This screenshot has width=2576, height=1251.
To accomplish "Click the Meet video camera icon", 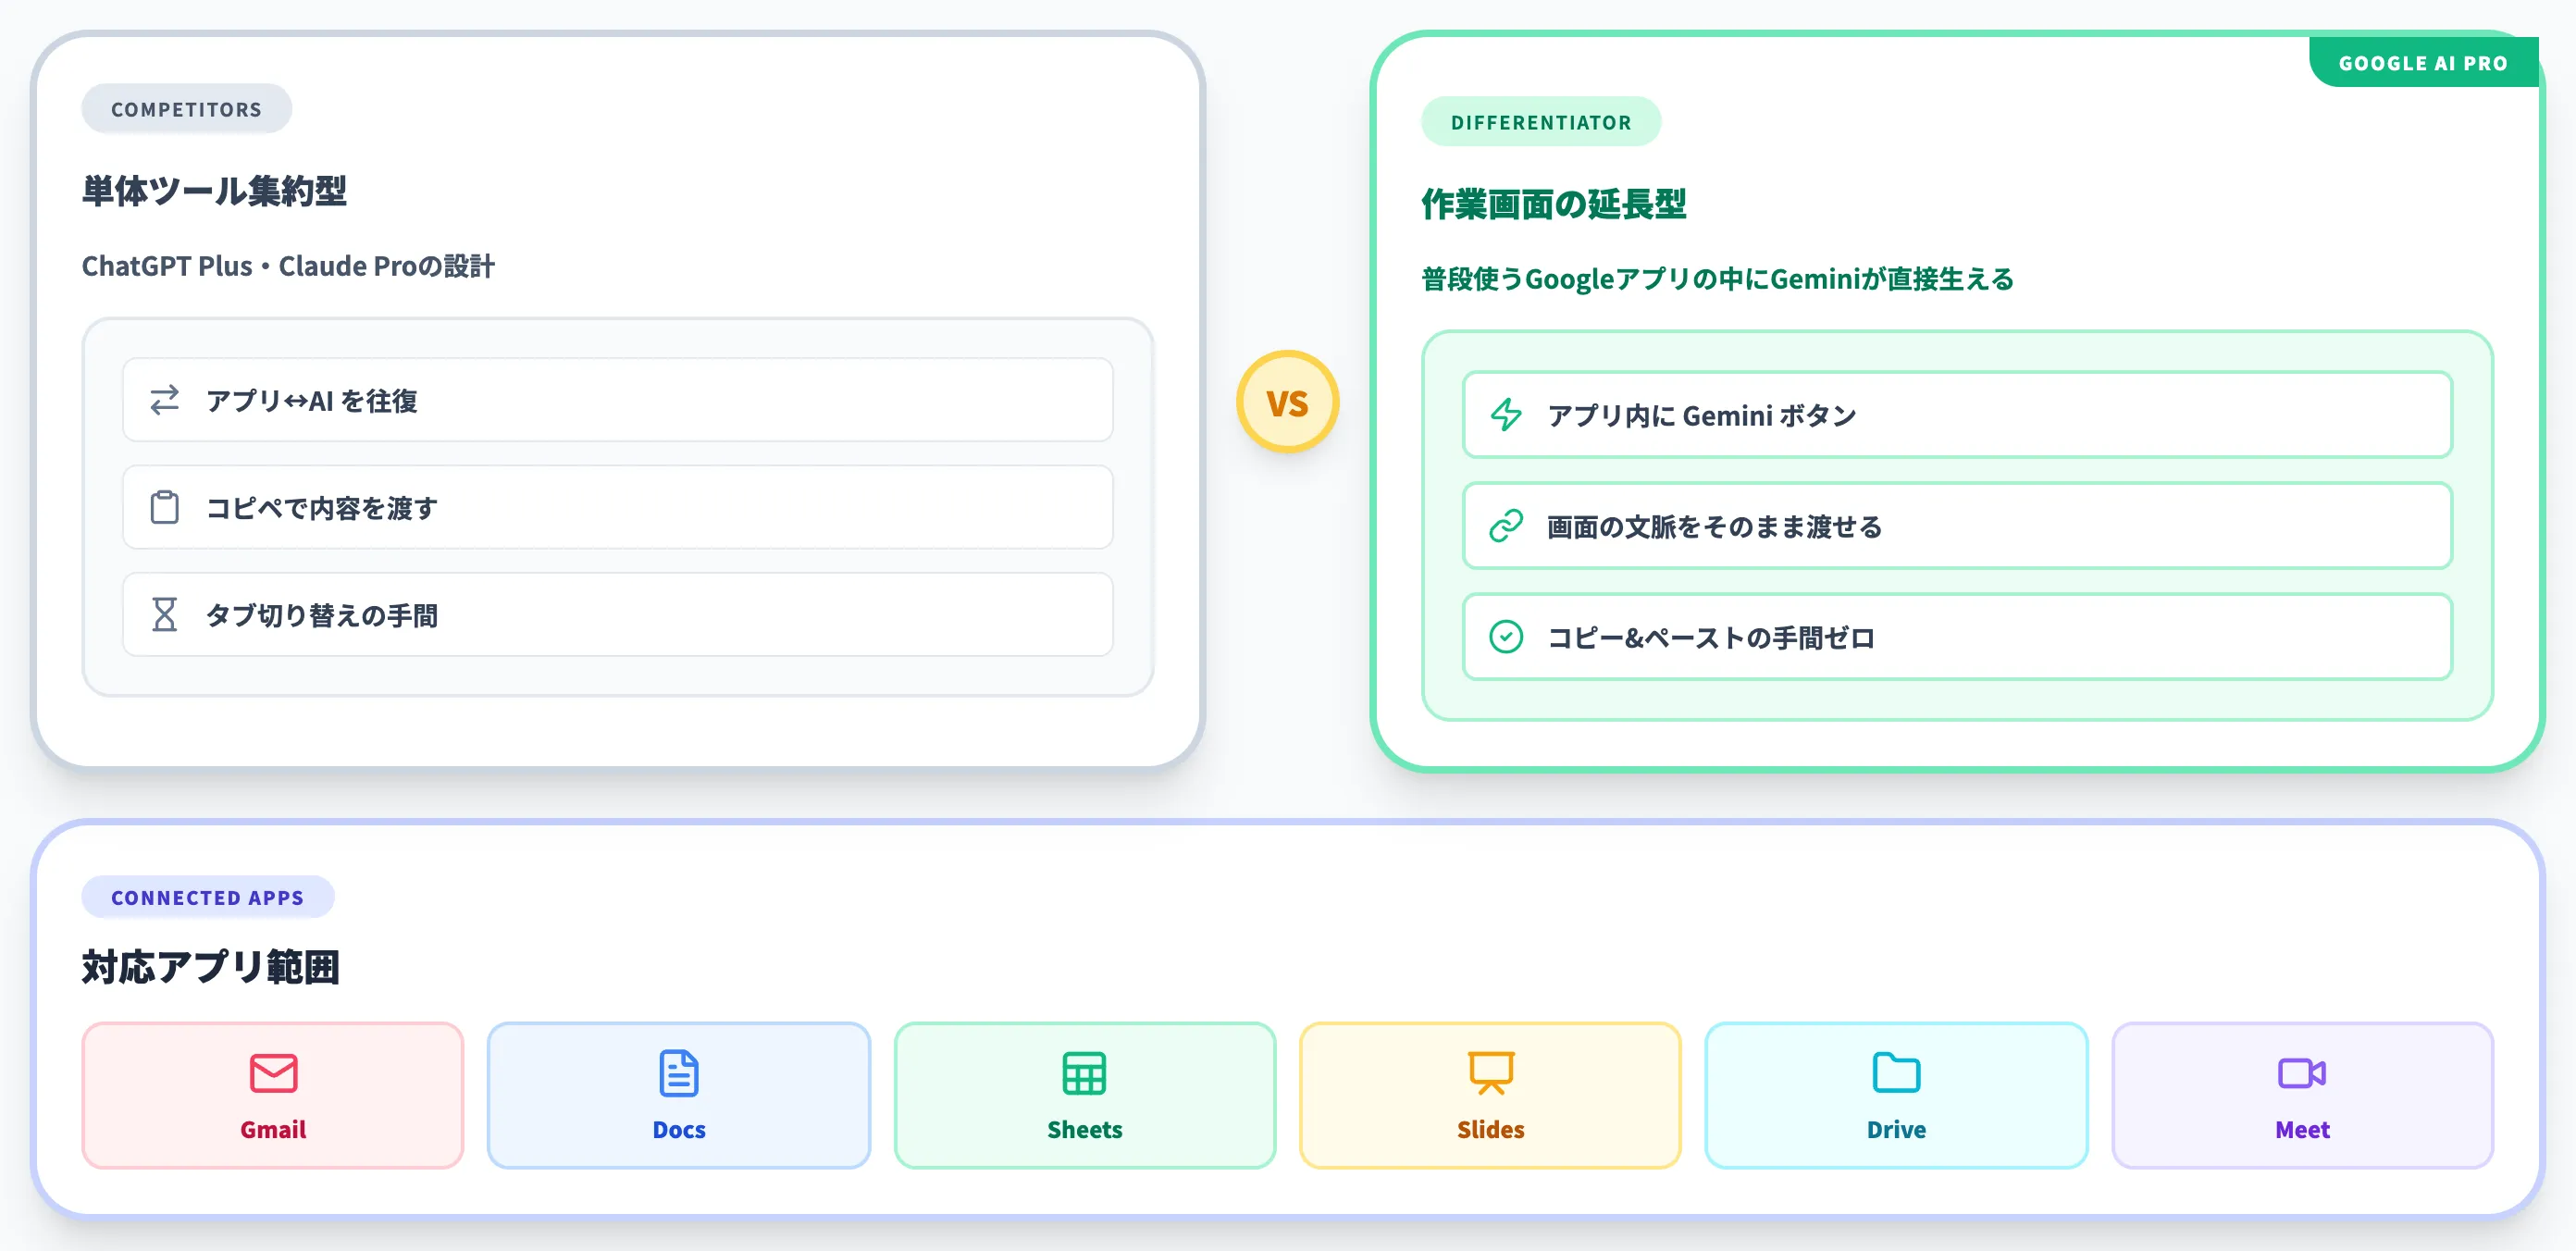I will click(x=2302, y=1073).
